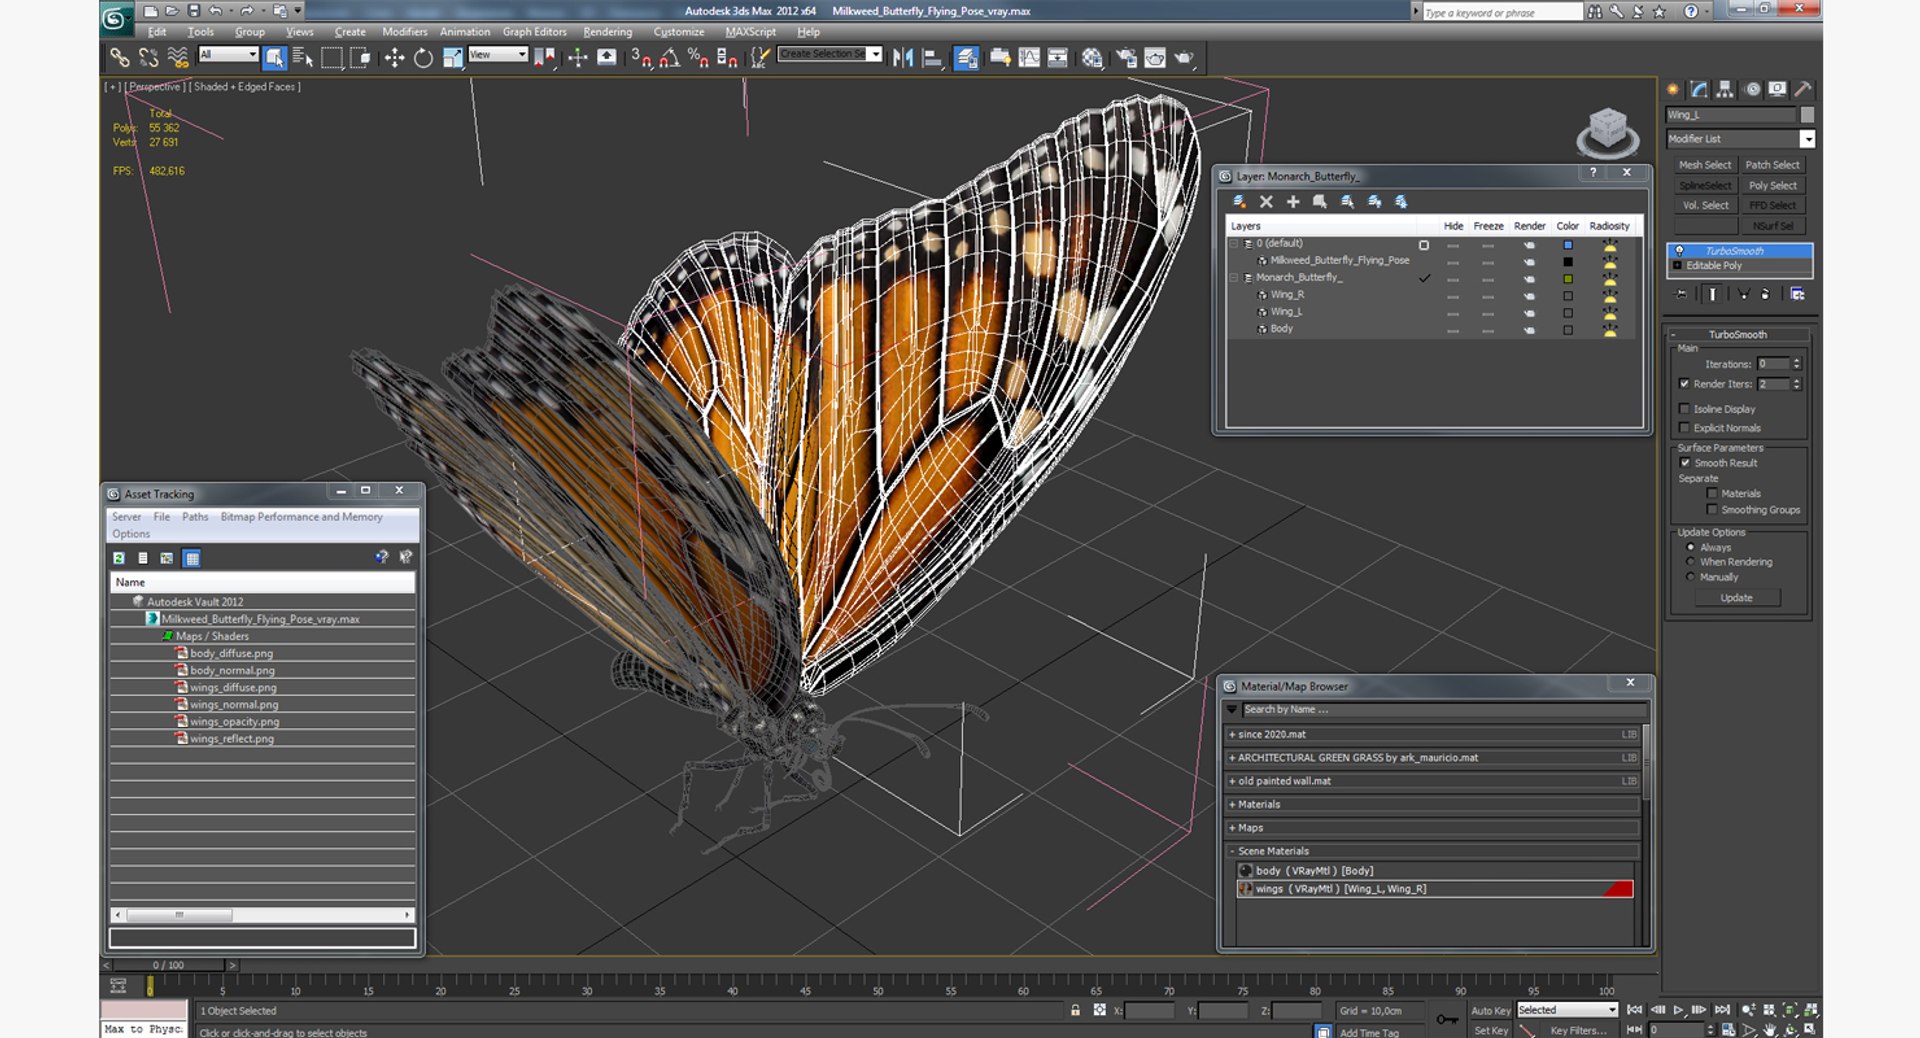The image size is (1920, 1038).
Task: Click the Unlink Selection tool
Action: click(x=148, y=58)
